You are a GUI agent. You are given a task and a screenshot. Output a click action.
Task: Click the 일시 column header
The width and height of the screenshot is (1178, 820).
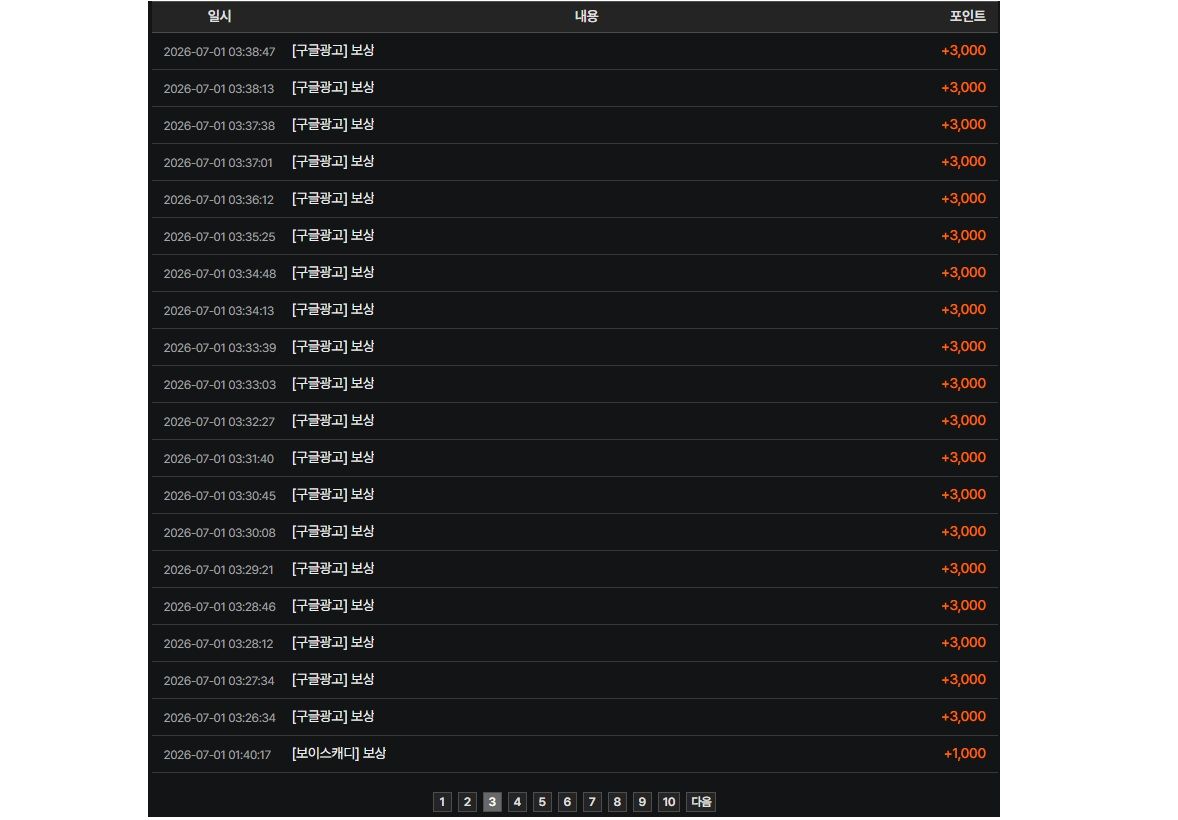click(x=219, y=16)
